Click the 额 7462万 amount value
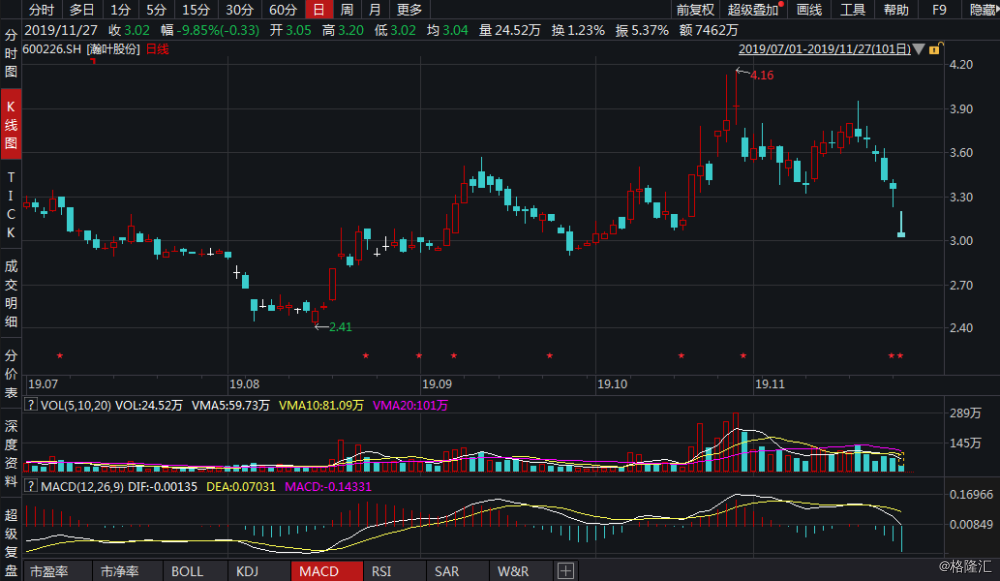Image resolution: width=1000 pixels, height=581 pixels. point(709,31)
